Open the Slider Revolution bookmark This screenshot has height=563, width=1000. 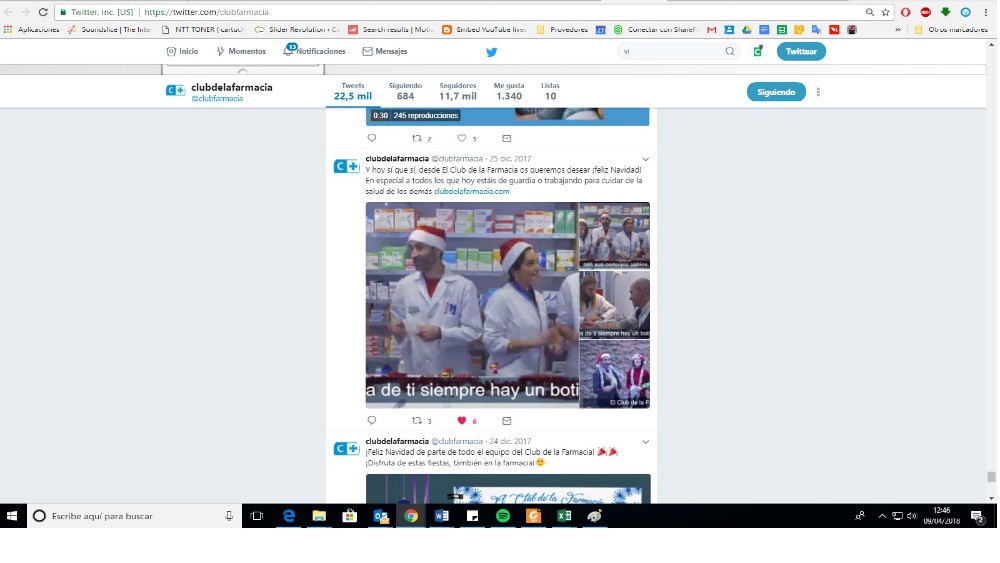297,29
